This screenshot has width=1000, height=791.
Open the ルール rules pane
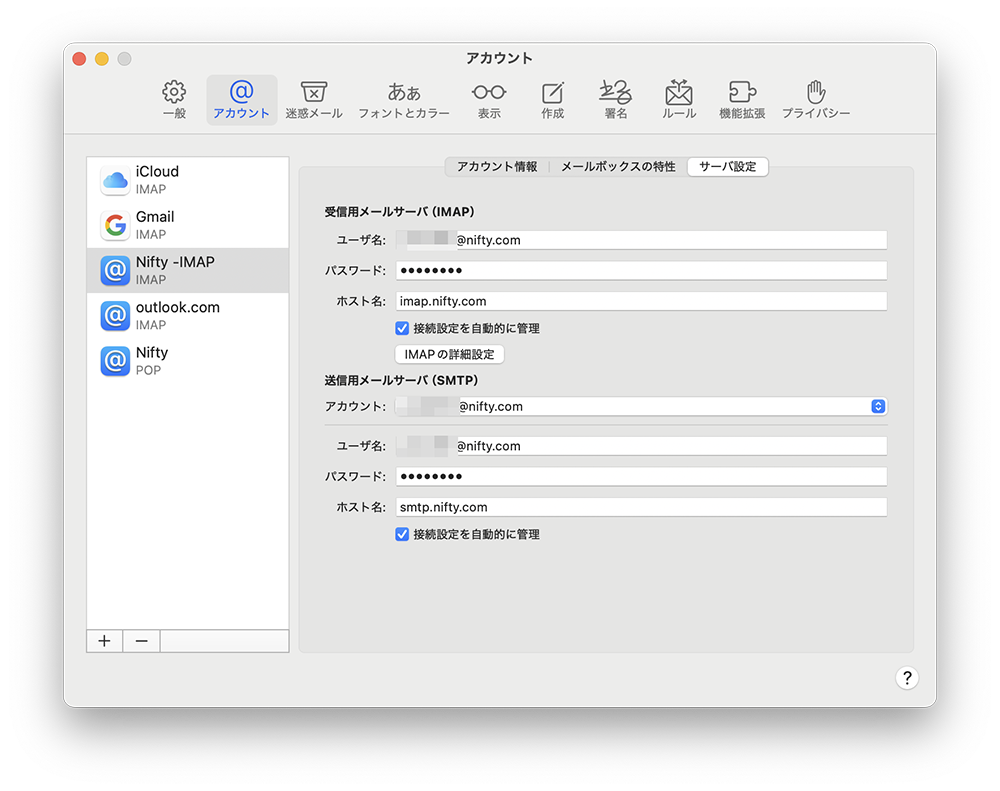(x=679, y=100)
